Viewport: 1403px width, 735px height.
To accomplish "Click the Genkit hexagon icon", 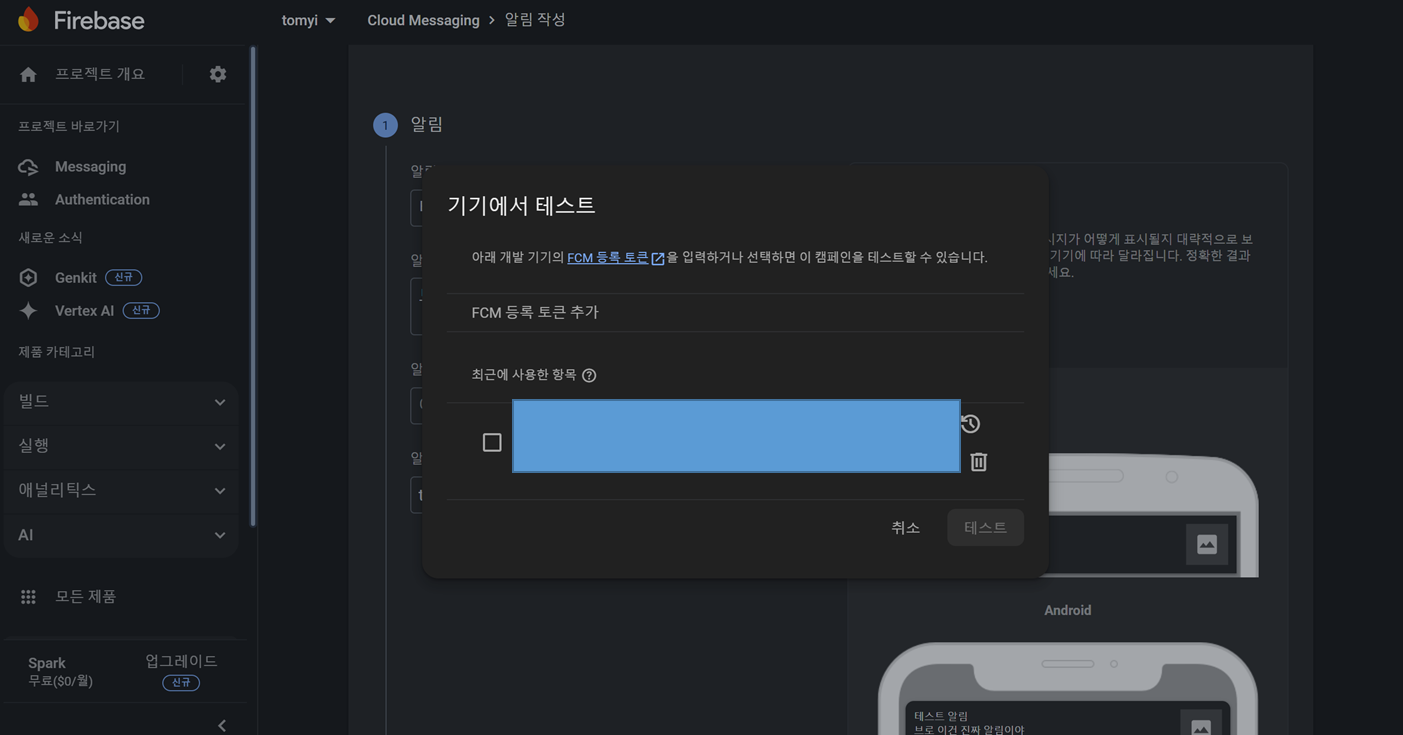I will tap(28, 278).
